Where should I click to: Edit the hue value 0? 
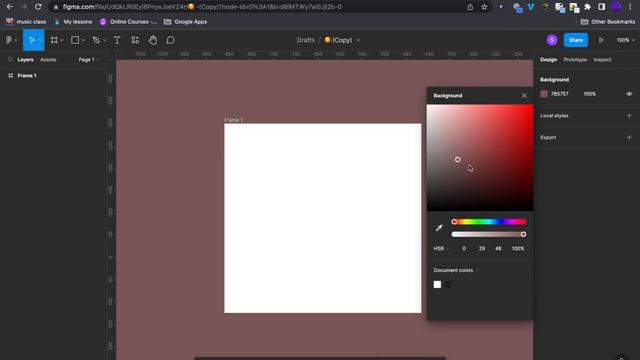464,249
